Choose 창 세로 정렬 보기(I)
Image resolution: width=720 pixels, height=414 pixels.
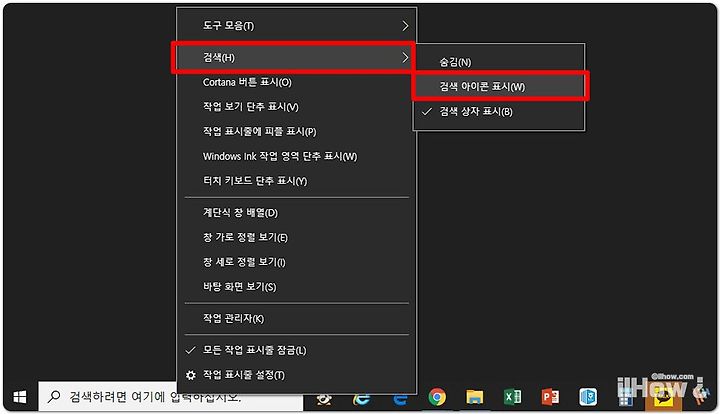point(297,262)
